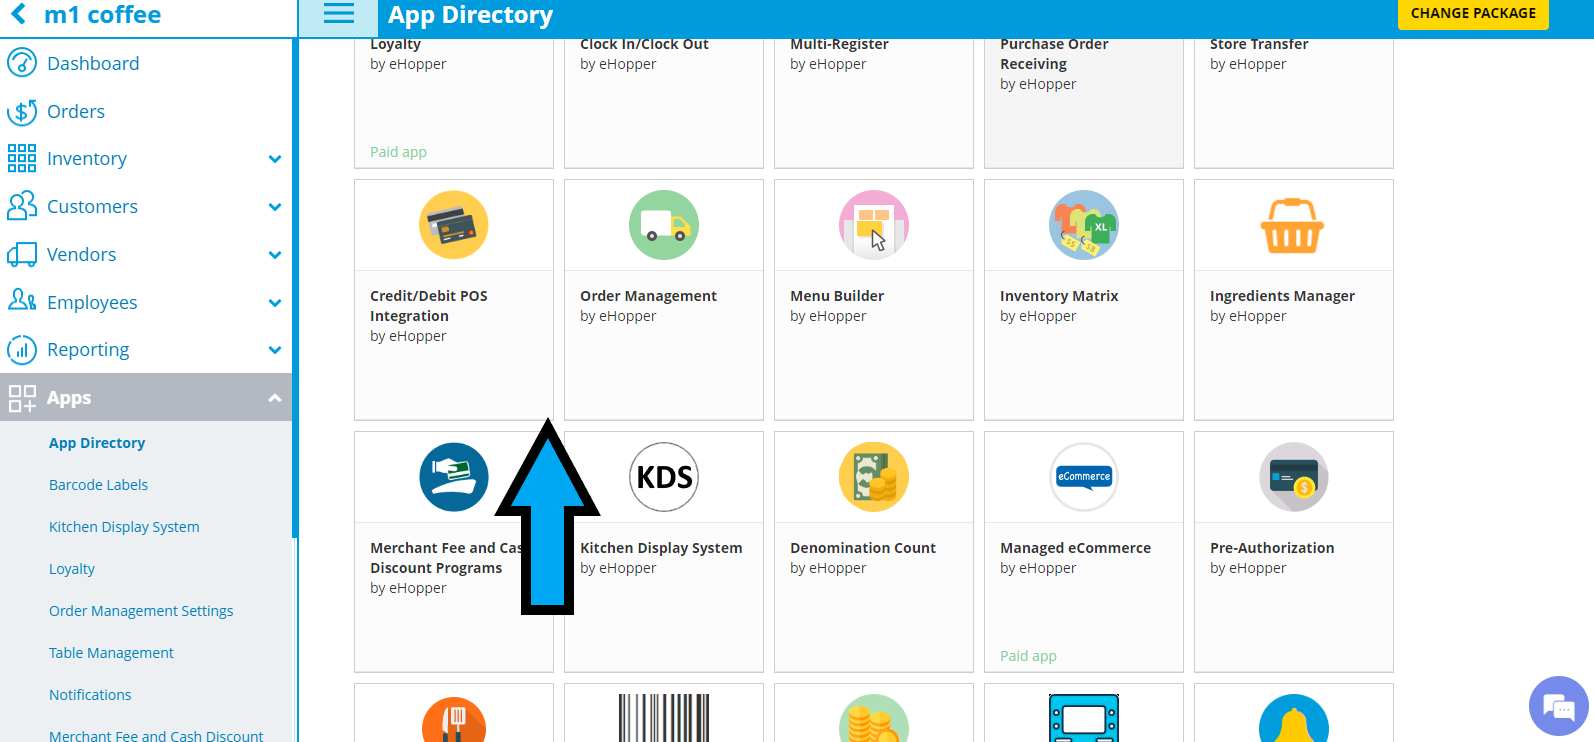The image size is (1594, 742).
Task: Open the Menu Builder app icon
Action: click(x=874, y=225)
